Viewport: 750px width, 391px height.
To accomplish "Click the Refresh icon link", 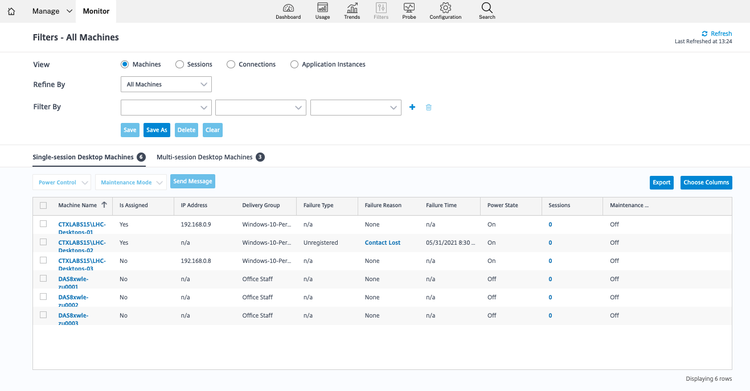I will click(x=717, y=34).
